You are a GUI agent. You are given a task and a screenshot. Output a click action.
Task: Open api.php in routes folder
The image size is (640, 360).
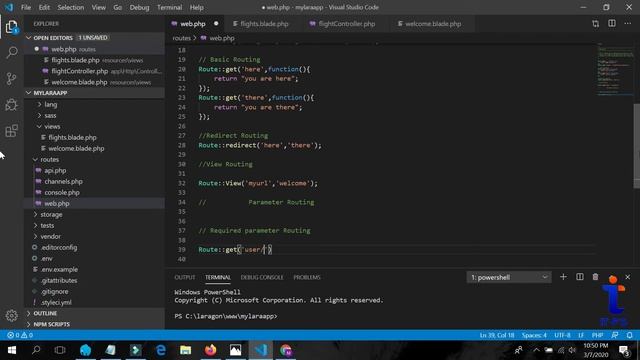56,171
